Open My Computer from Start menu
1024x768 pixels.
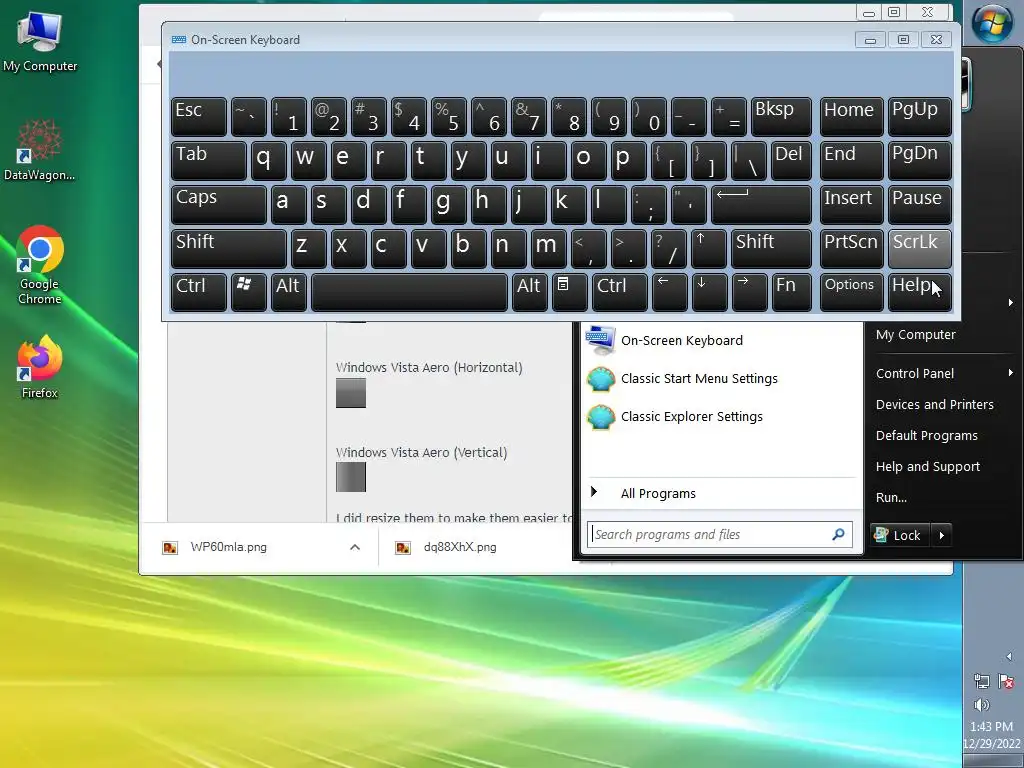(916, 334)
